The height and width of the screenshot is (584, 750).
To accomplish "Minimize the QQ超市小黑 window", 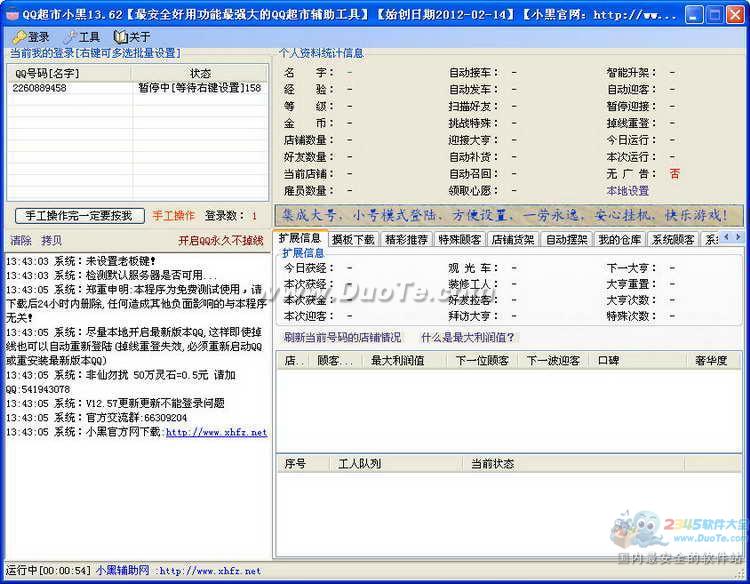I will click(x=694, y=15).
